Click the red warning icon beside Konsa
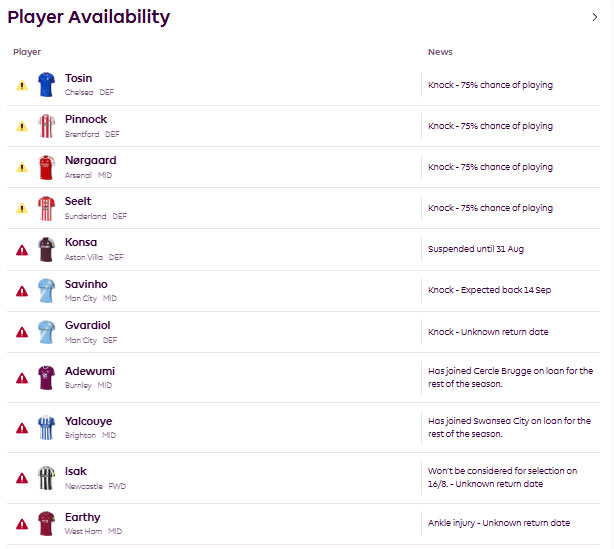This screenshot has height=549, width=614. pyautogui.click(x=22, y=250)
